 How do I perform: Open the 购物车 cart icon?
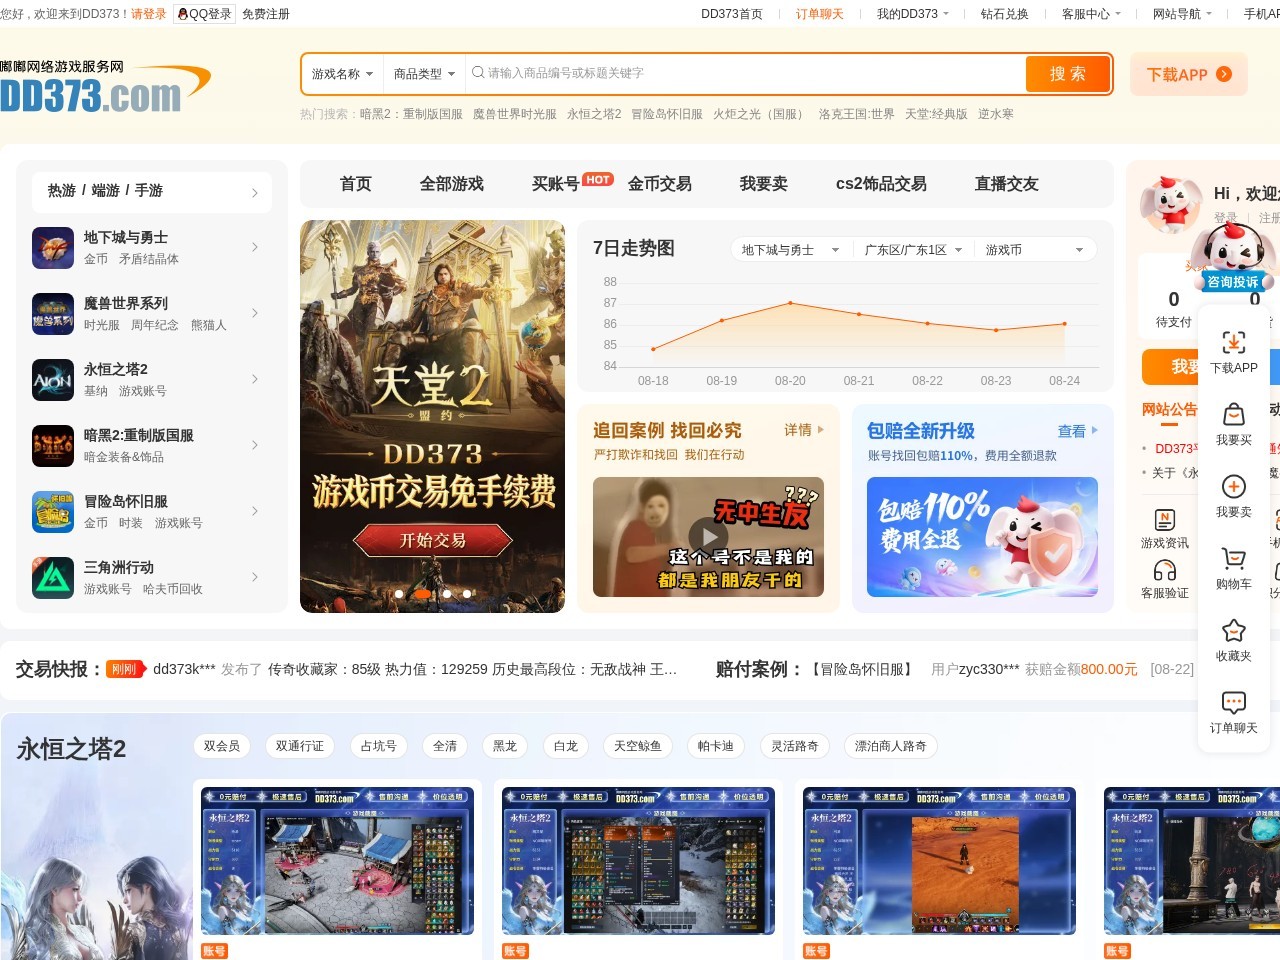click(x=1234, y=558)
